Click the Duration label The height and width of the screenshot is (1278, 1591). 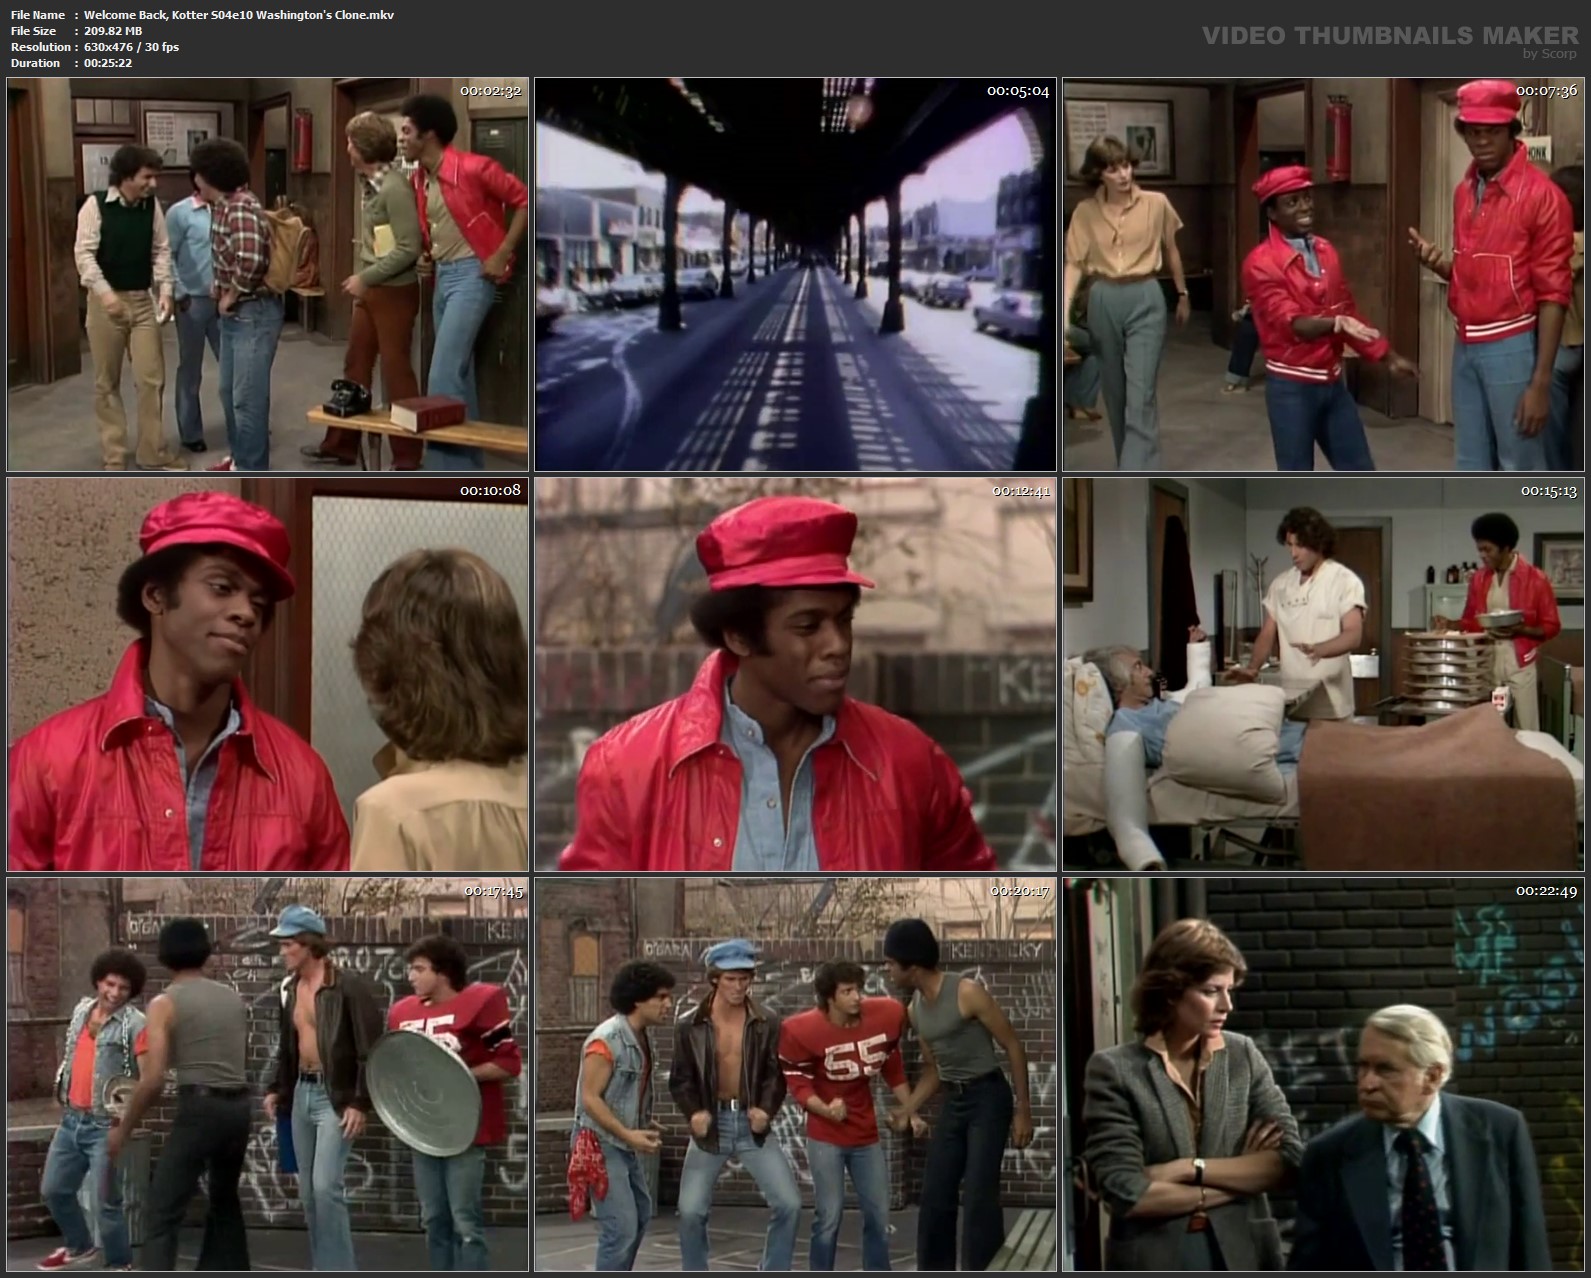point(35,63)
